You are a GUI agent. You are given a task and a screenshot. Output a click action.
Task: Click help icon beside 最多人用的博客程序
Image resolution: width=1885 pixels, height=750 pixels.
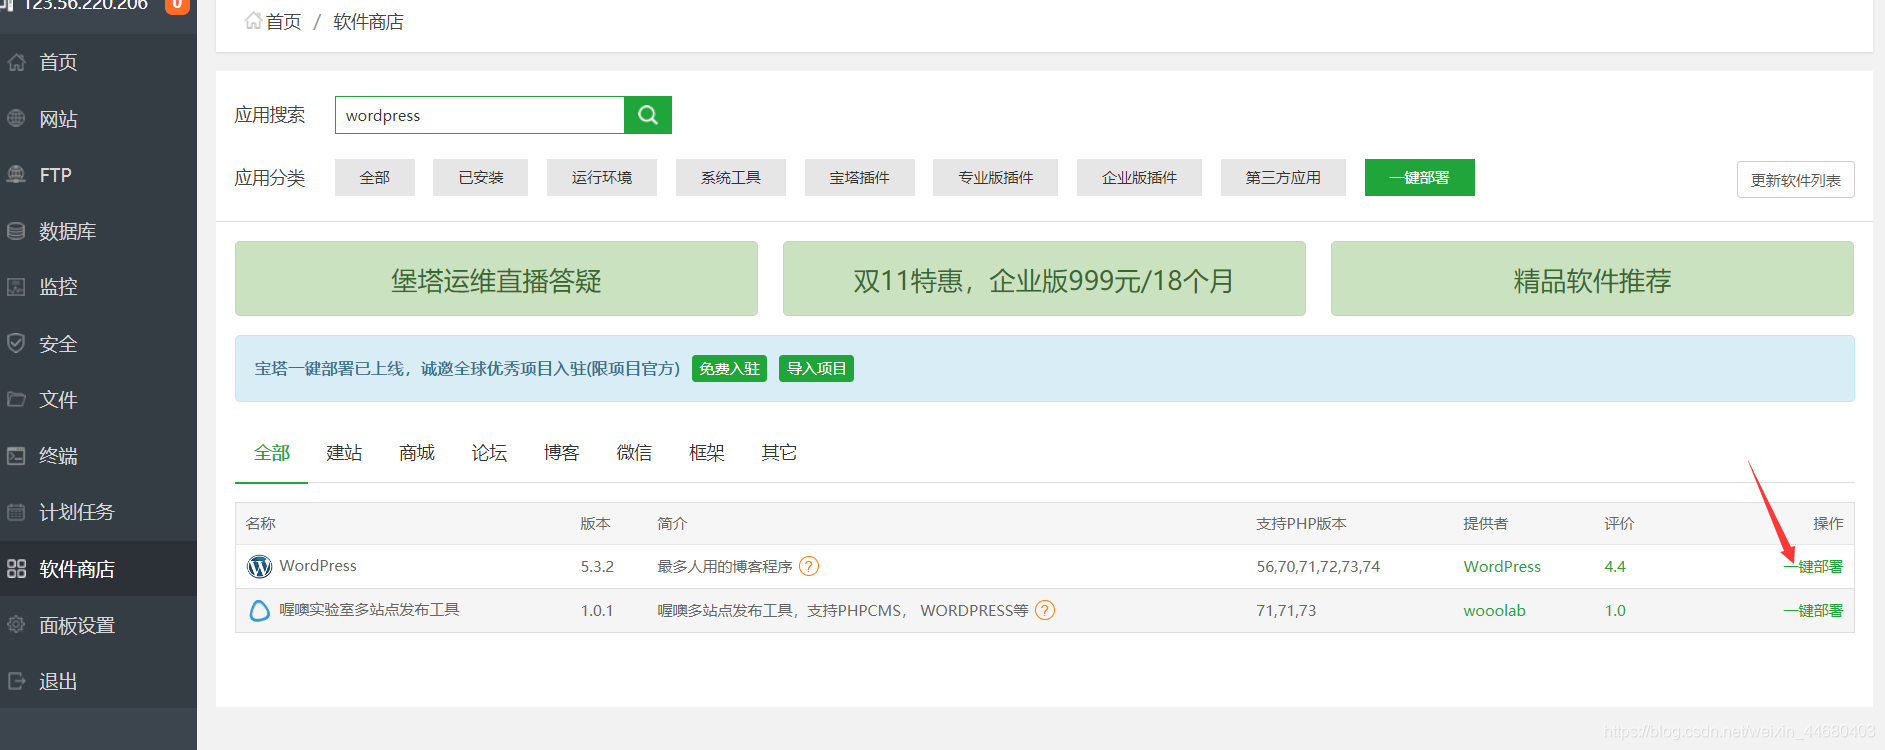point(809,566)
